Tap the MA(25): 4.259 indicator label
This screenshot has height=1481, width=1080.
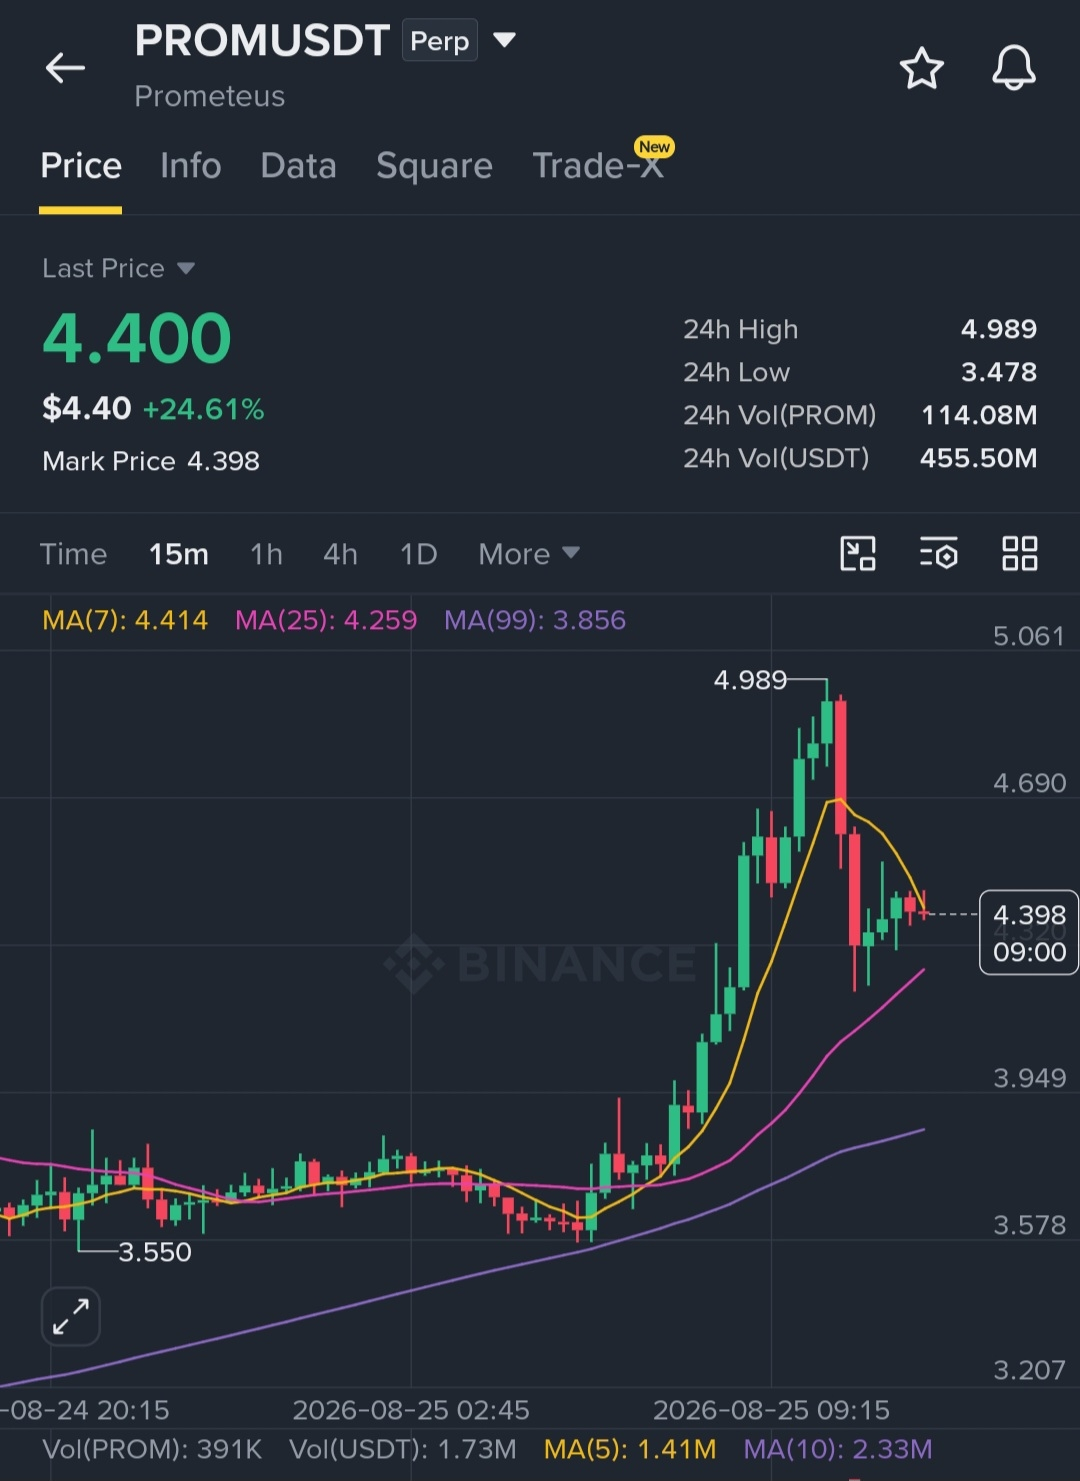[x=326, y=620]
